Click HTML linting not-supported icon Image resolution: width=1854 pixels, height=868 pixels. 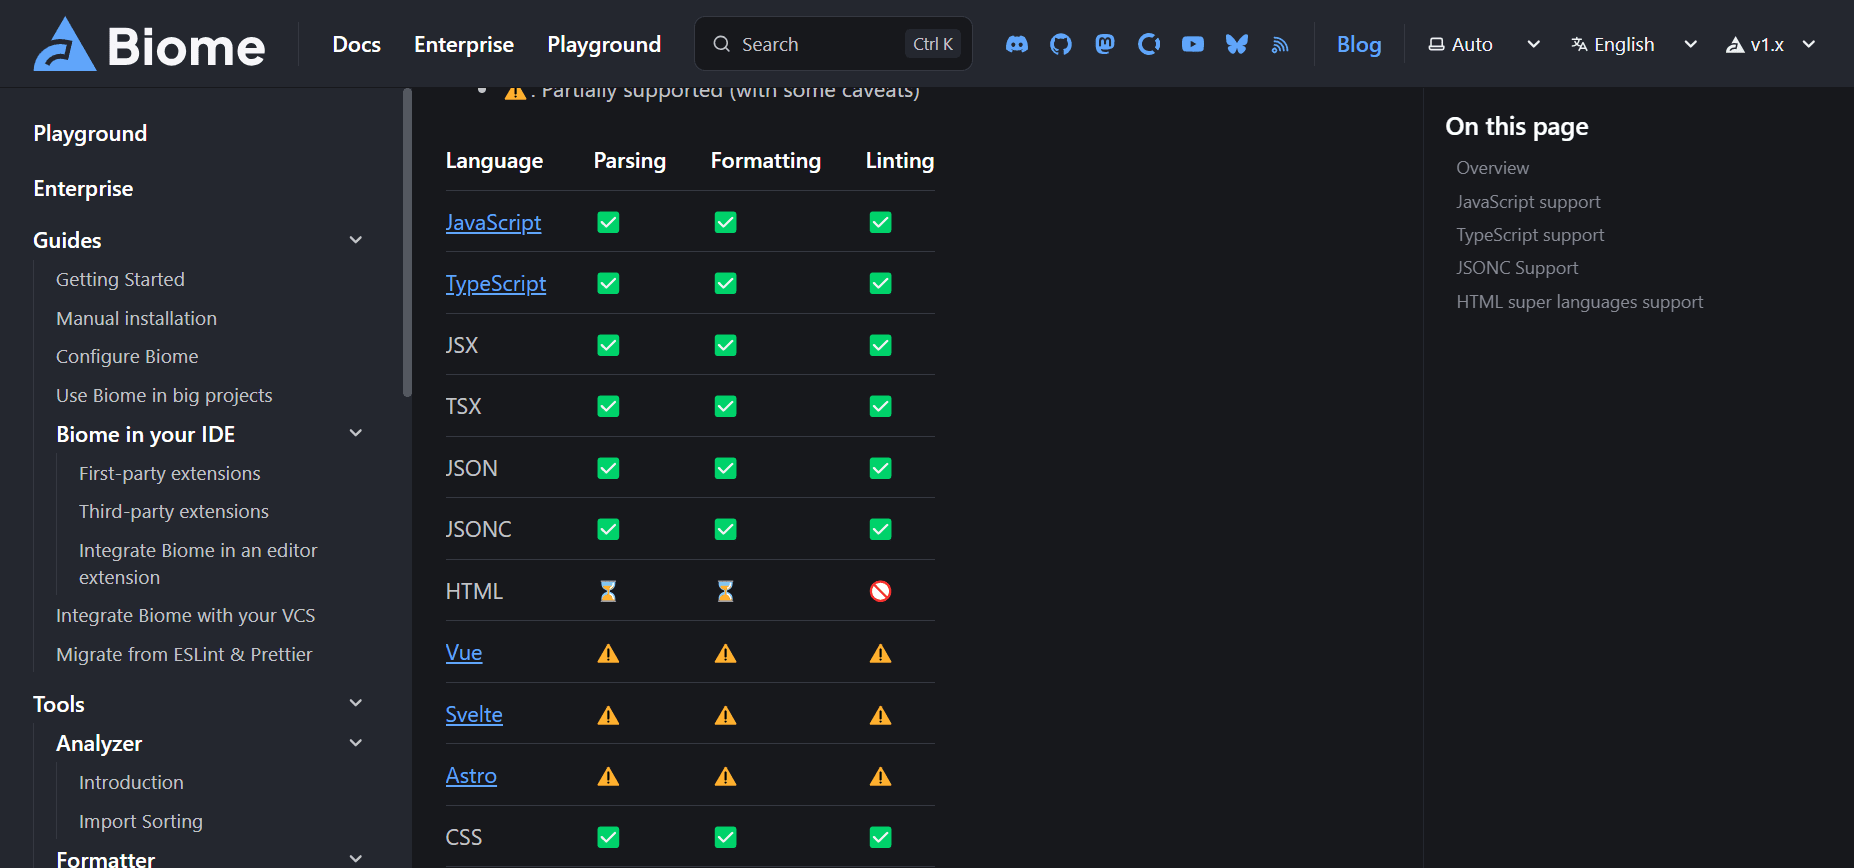880,591
